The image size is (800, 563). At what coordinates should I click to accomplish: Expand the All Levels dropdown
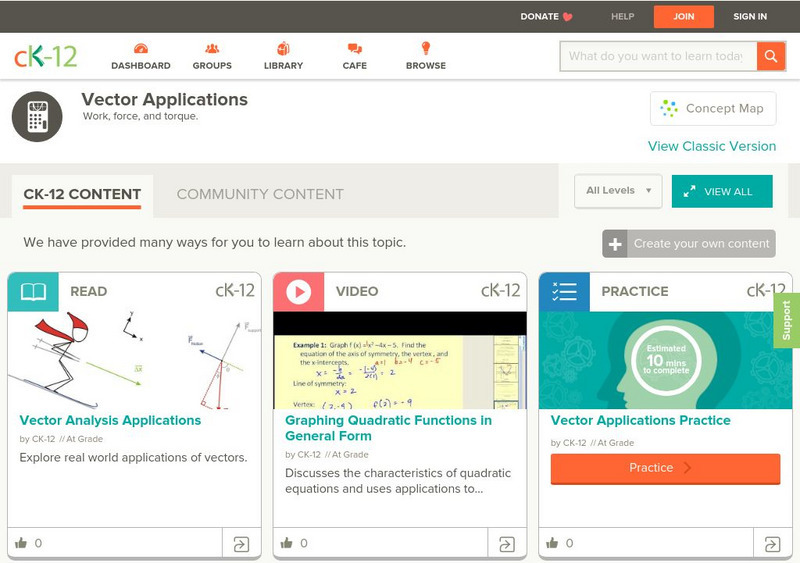(618, 191)
